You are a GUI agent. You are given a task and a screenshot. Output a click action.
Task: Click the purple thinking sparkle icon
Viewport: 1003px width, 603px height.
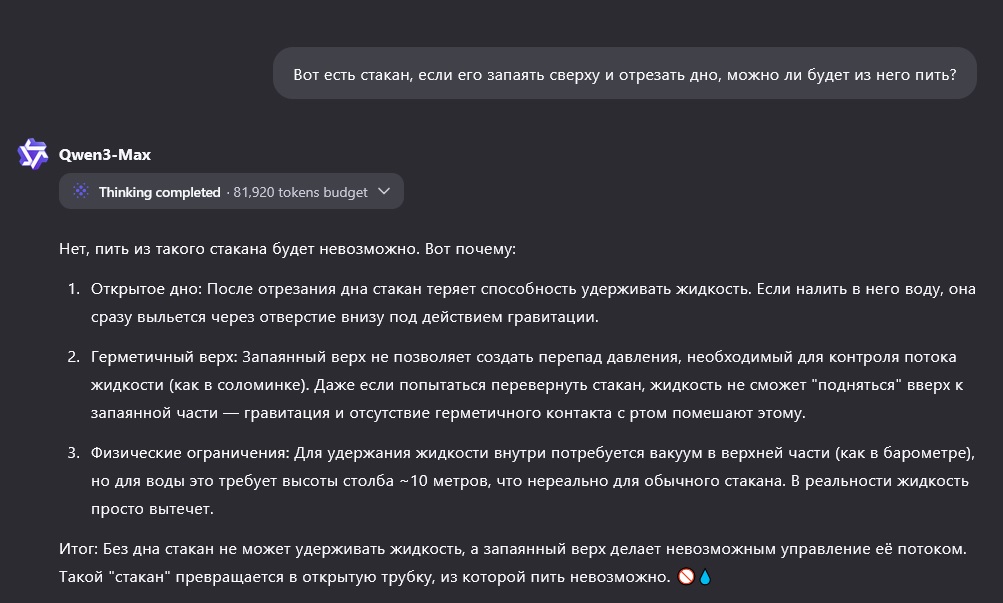[81, 192]
